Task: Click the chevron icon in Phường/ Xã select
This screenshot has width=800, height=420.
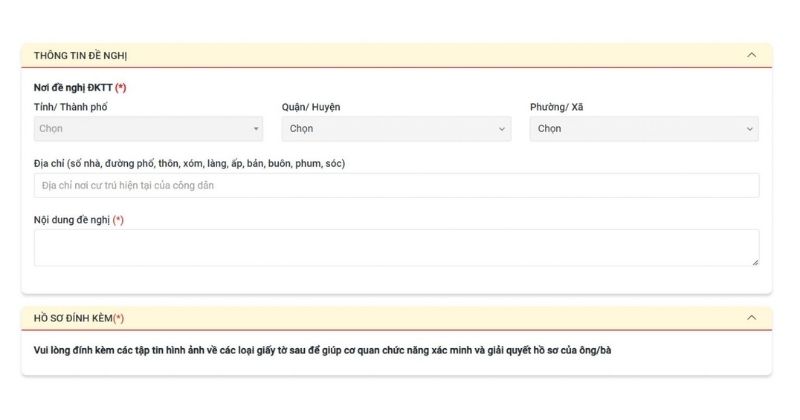Action: [x=750, y=129]
